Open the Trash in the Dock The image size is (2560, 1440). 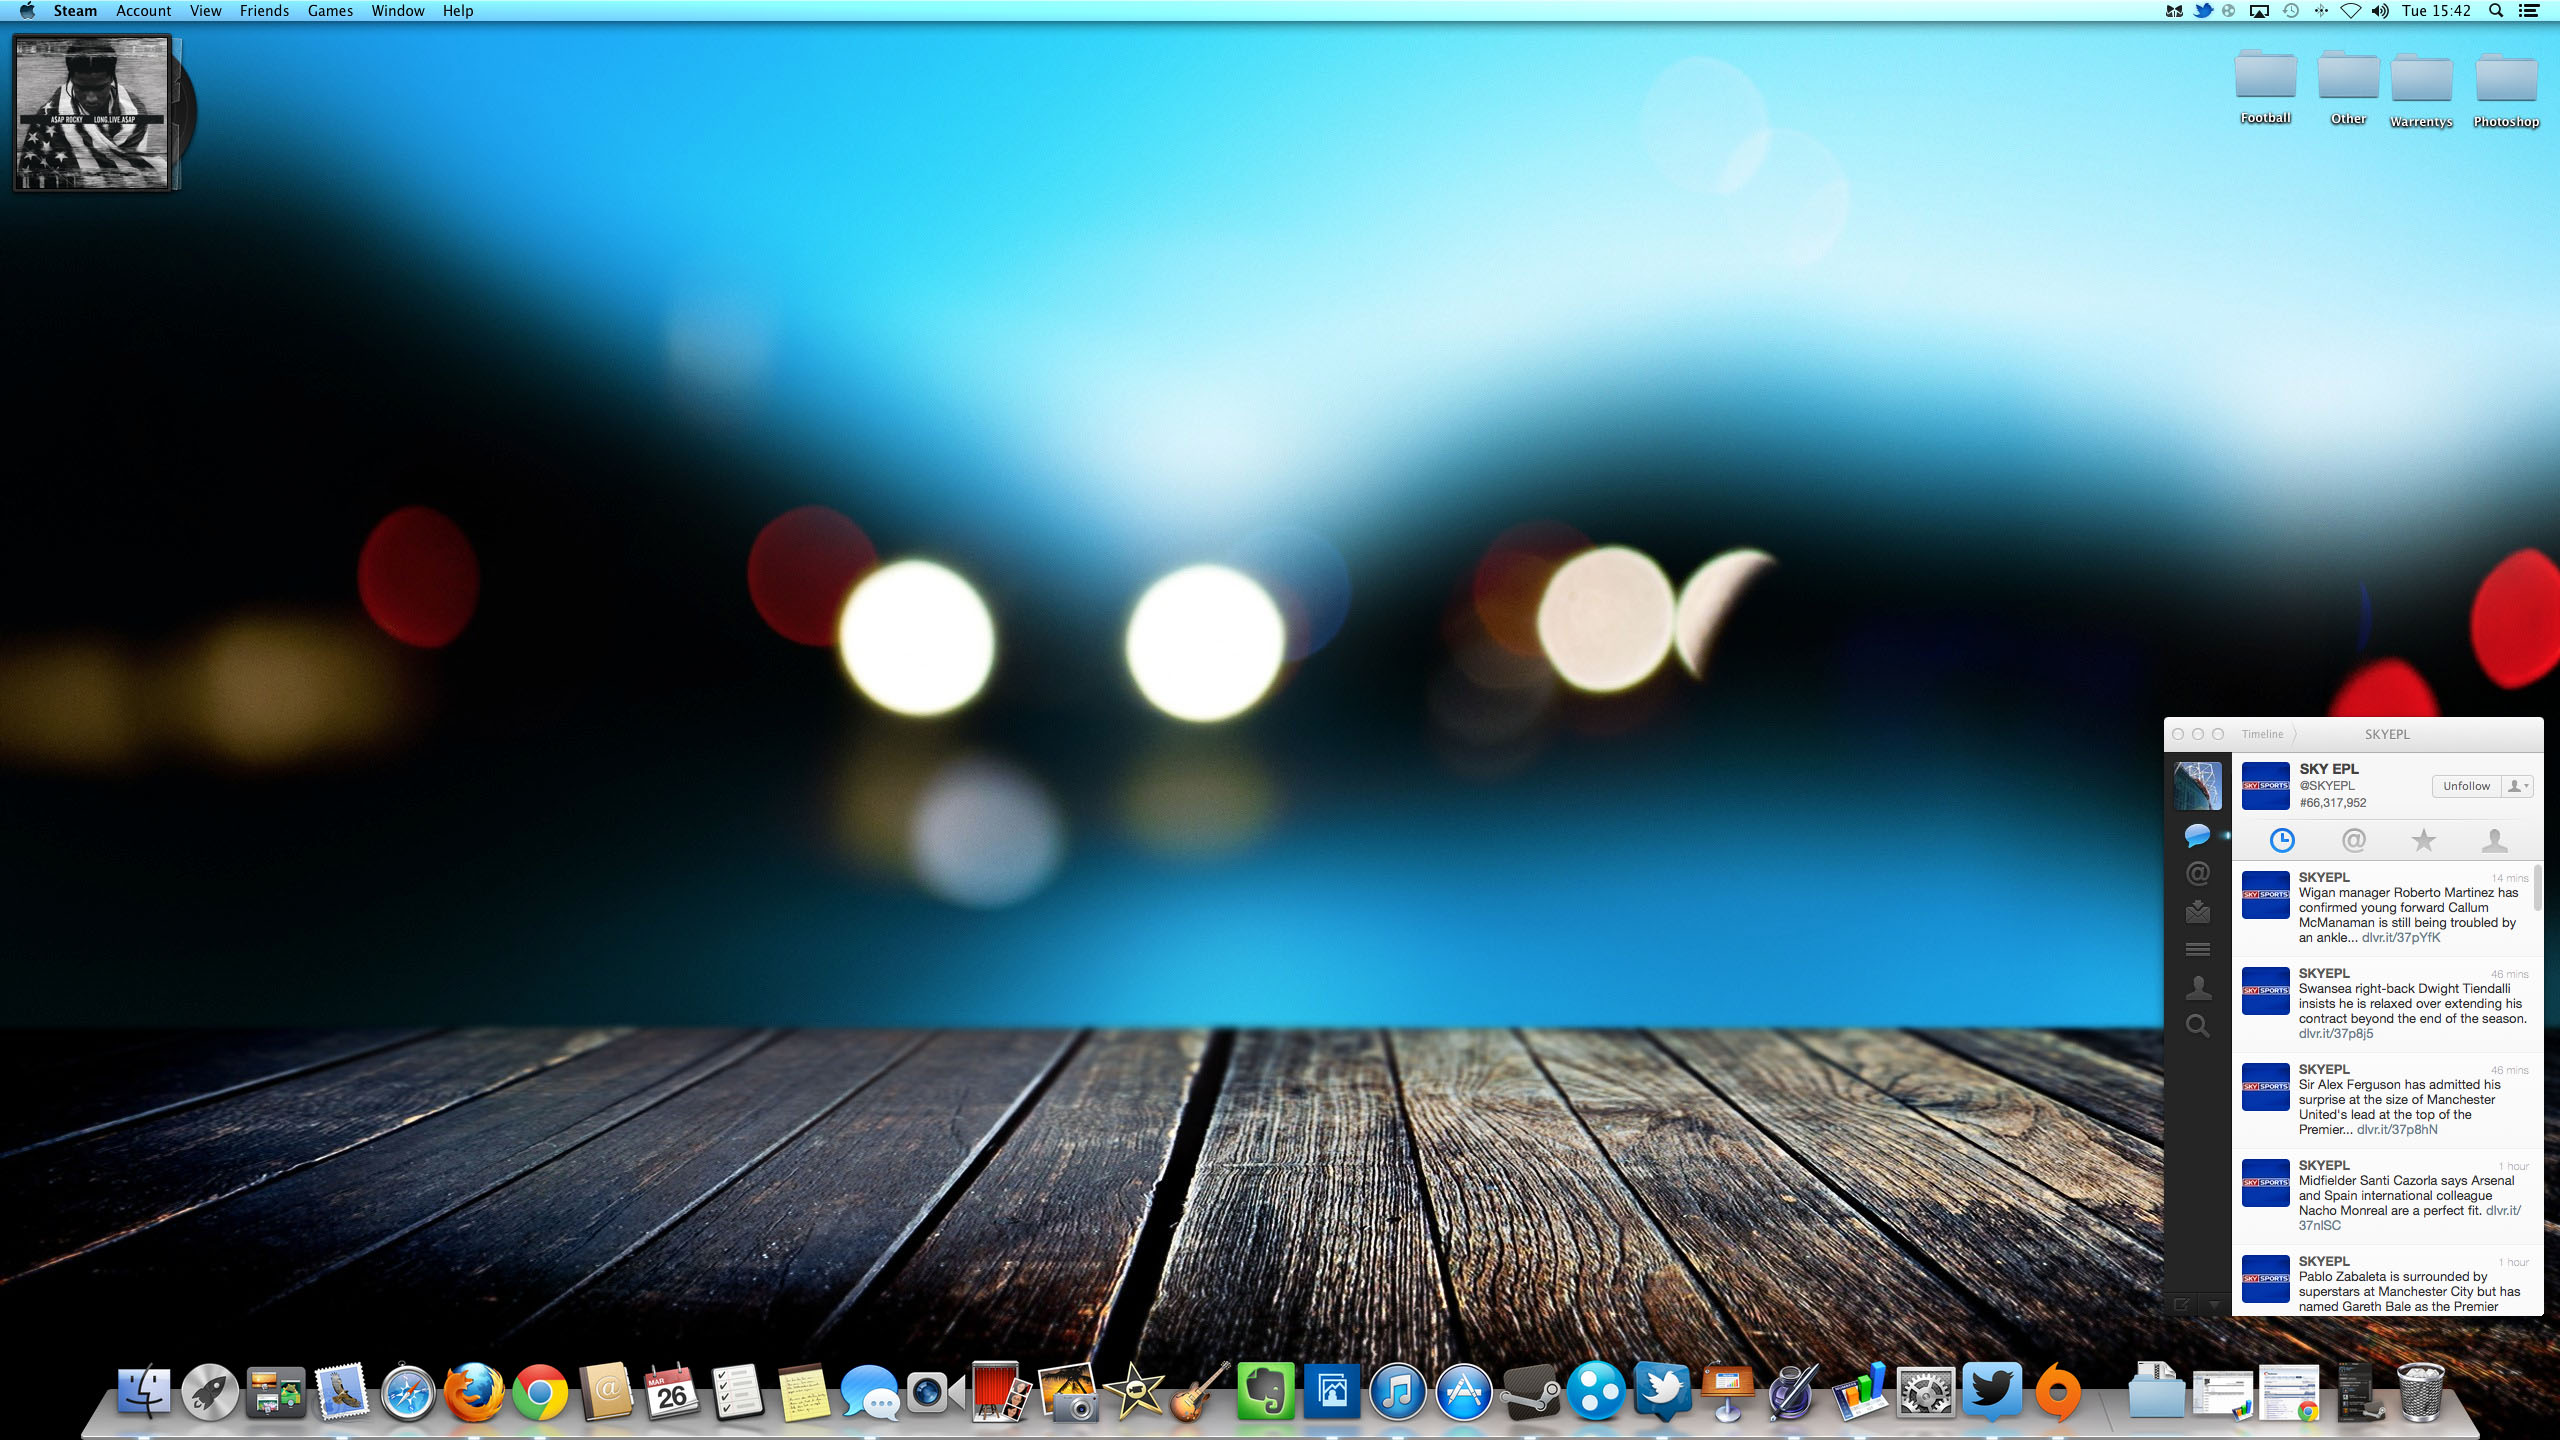pyautogui.click(x=2420, y=1392)
